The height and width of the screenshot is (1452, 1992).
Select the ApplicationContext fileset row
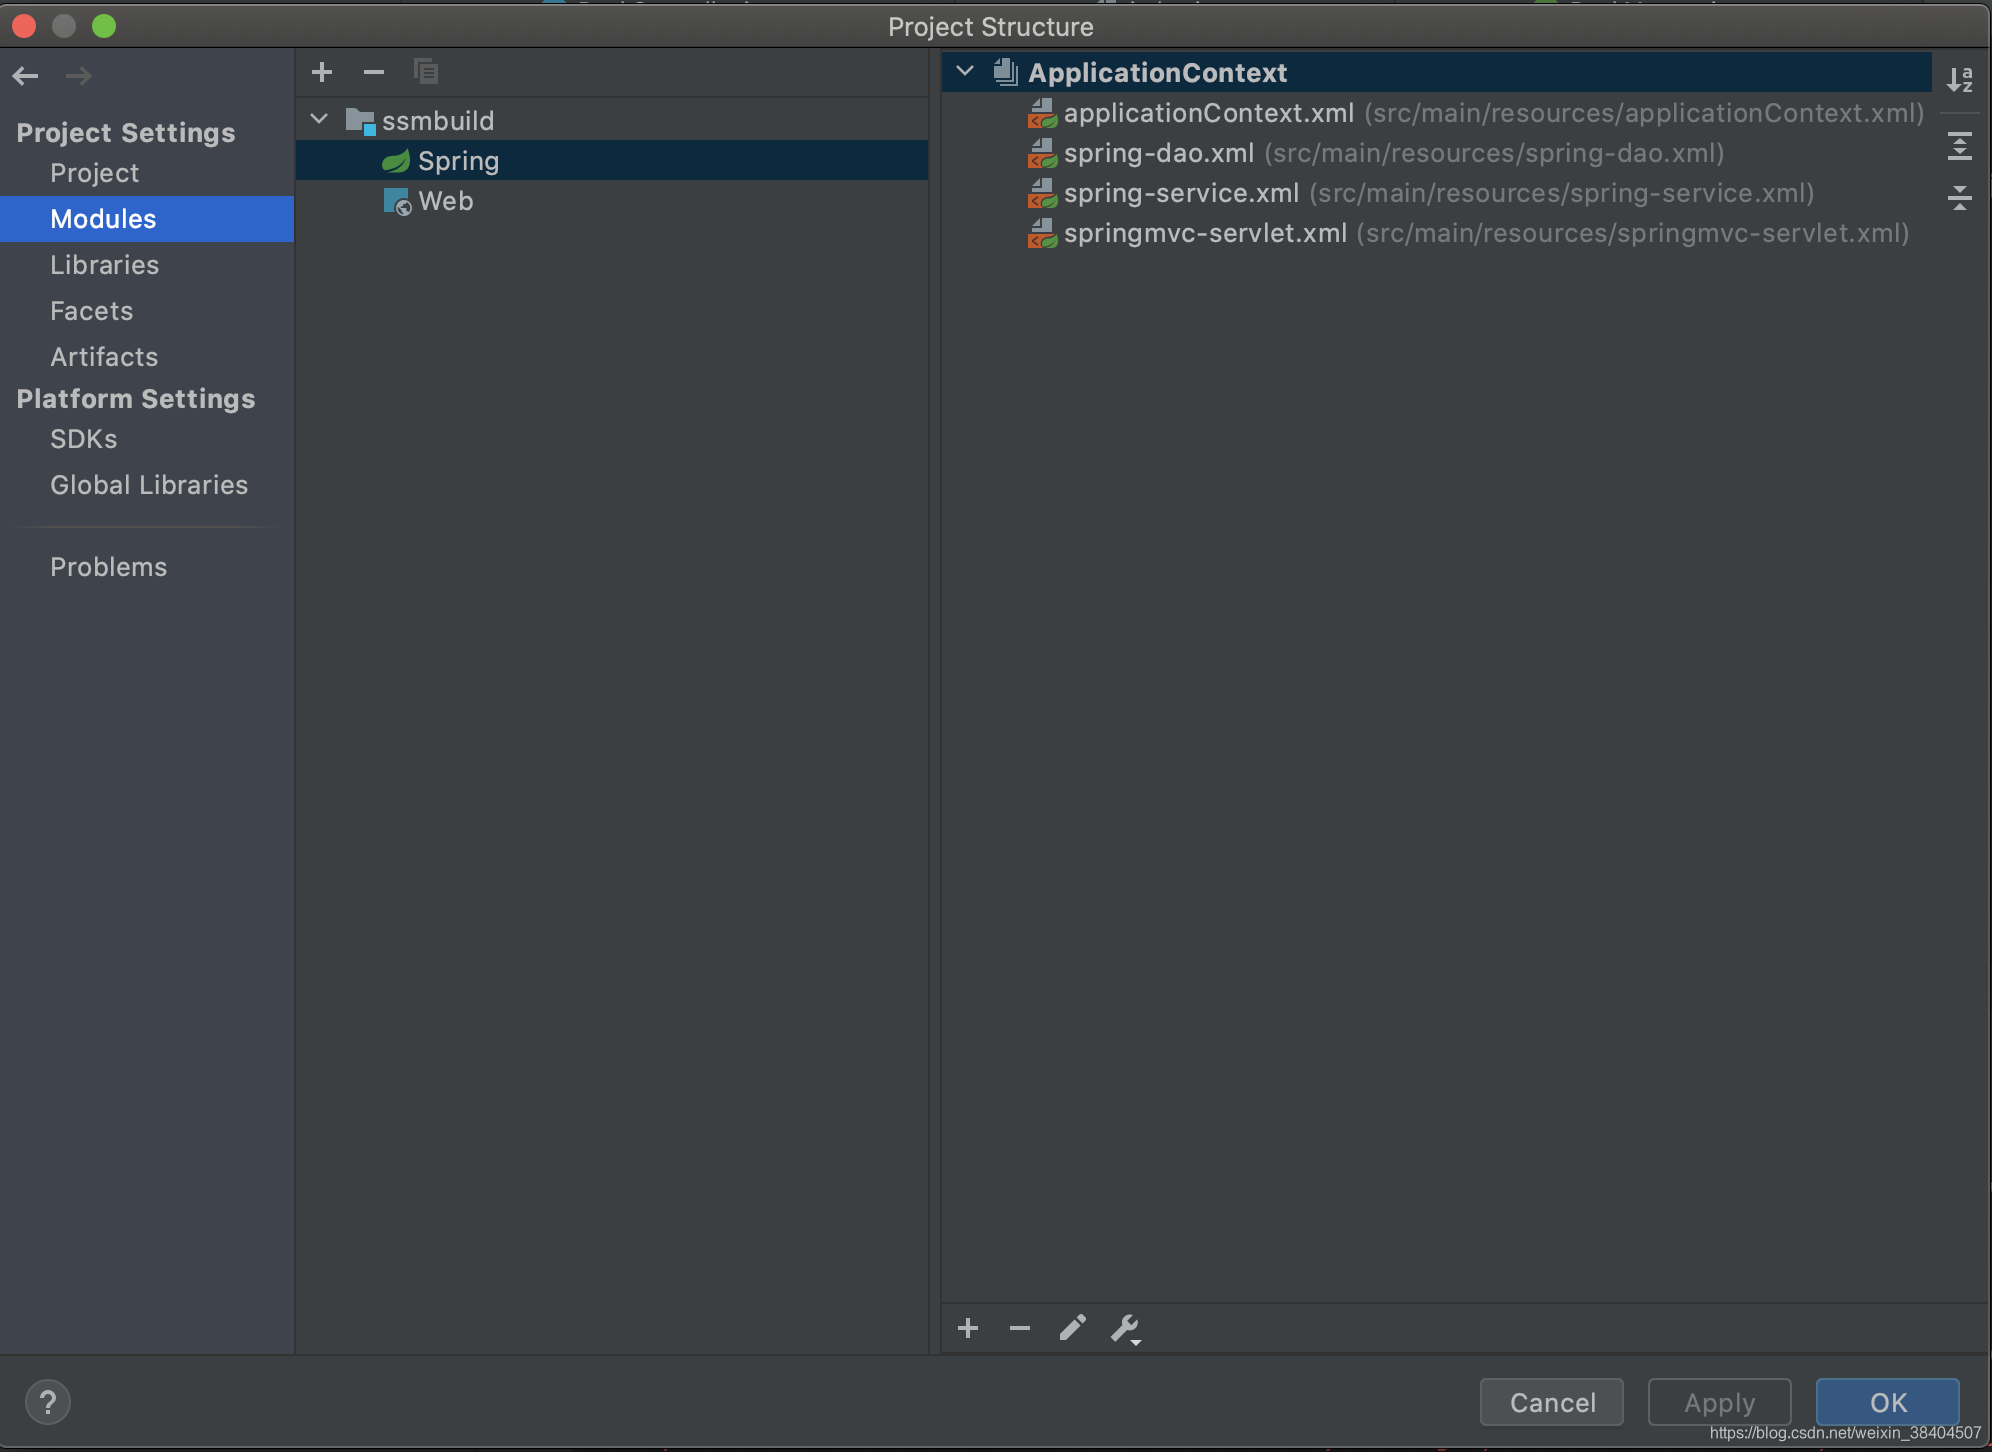1436,72
